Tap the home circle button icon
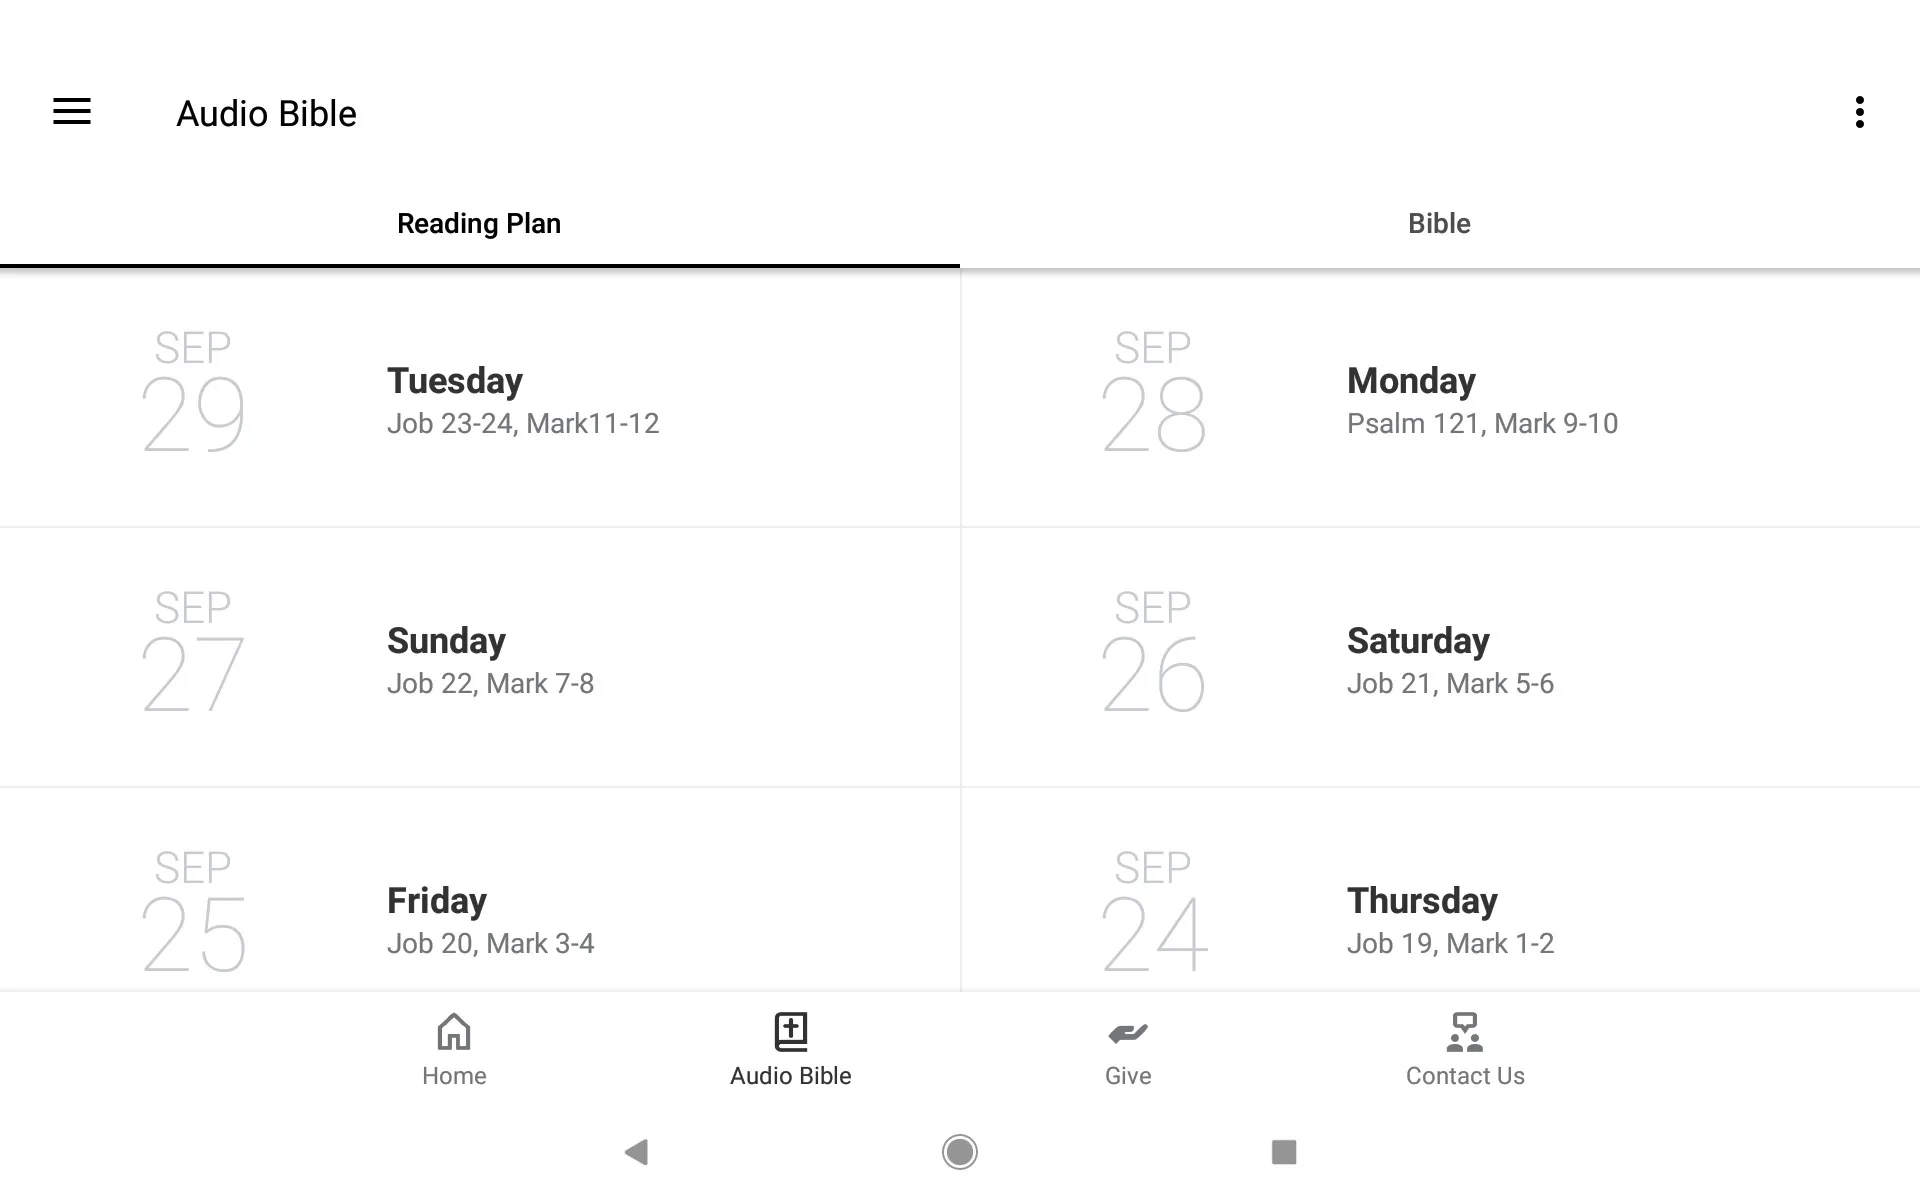This screenshot has height=1200, width=1920. coord(959,1152)
